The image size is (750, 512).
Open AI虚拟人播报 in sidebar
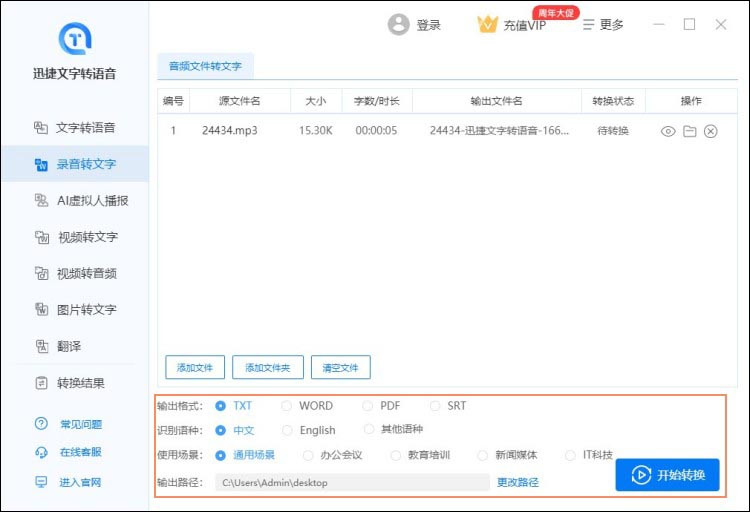75,200
